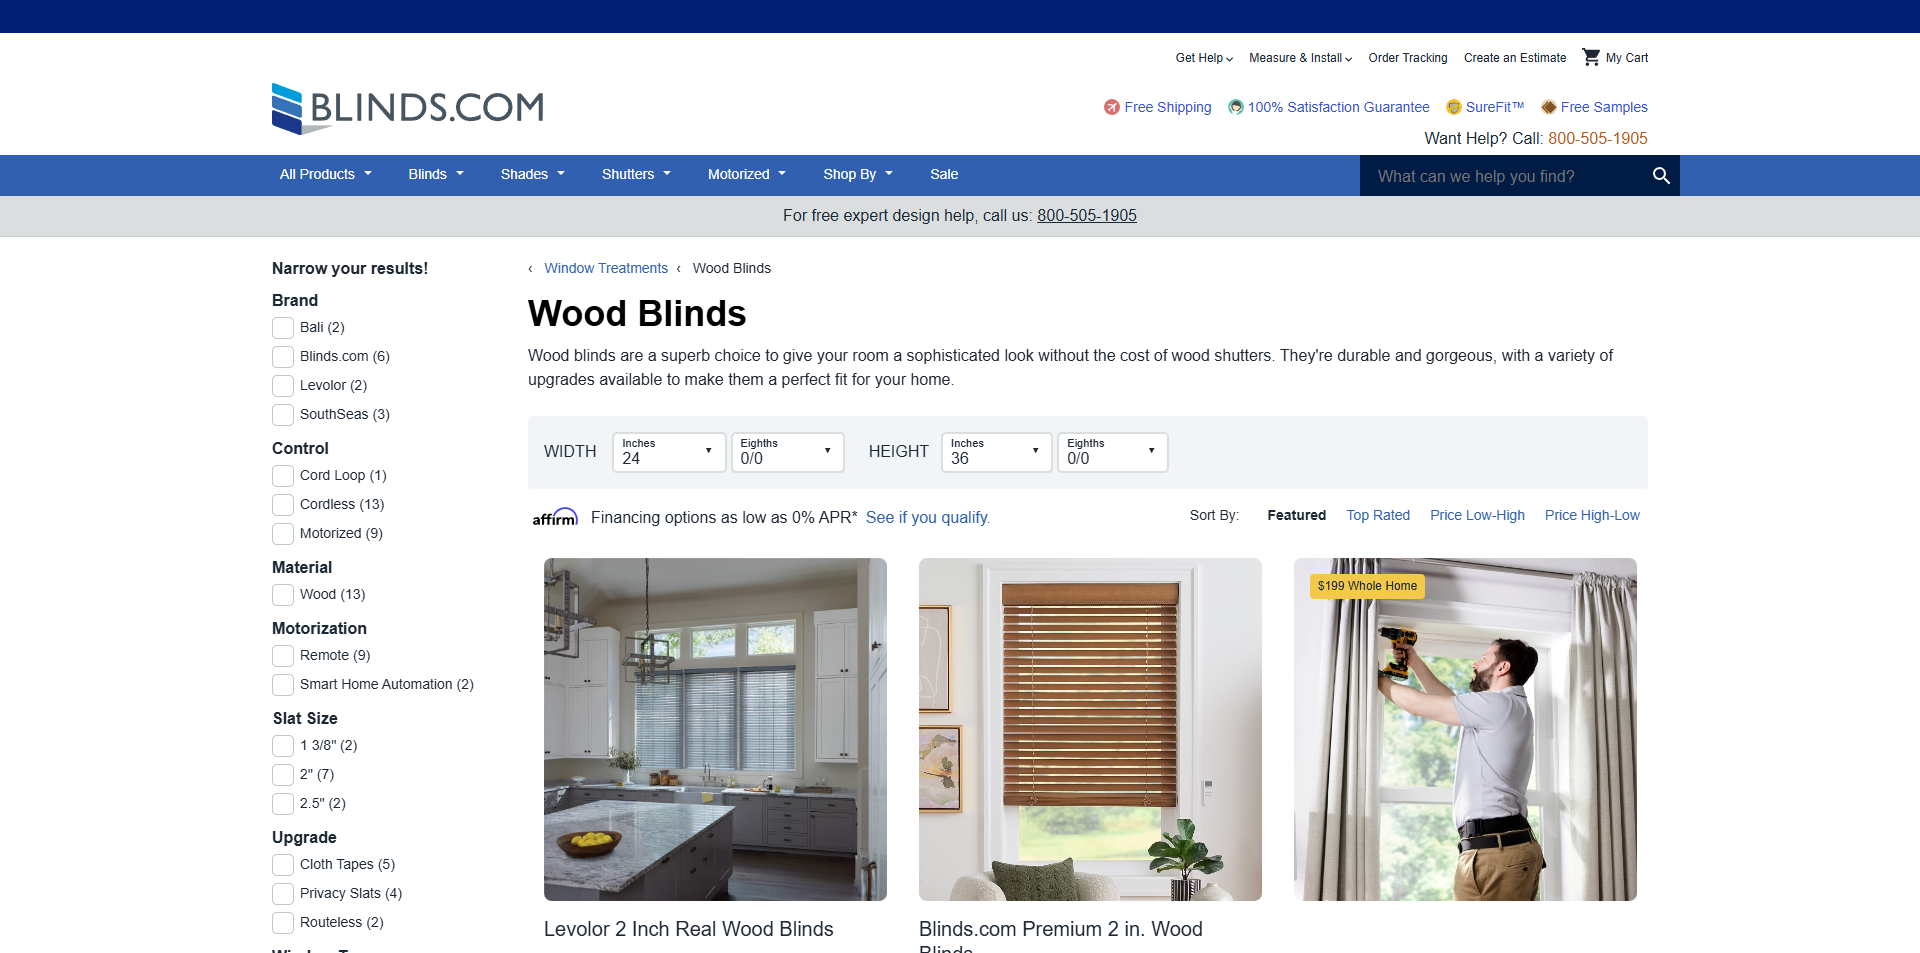Sort by Price High-Low
This screenshot has width=1920, height=953.
[1592, 515]
